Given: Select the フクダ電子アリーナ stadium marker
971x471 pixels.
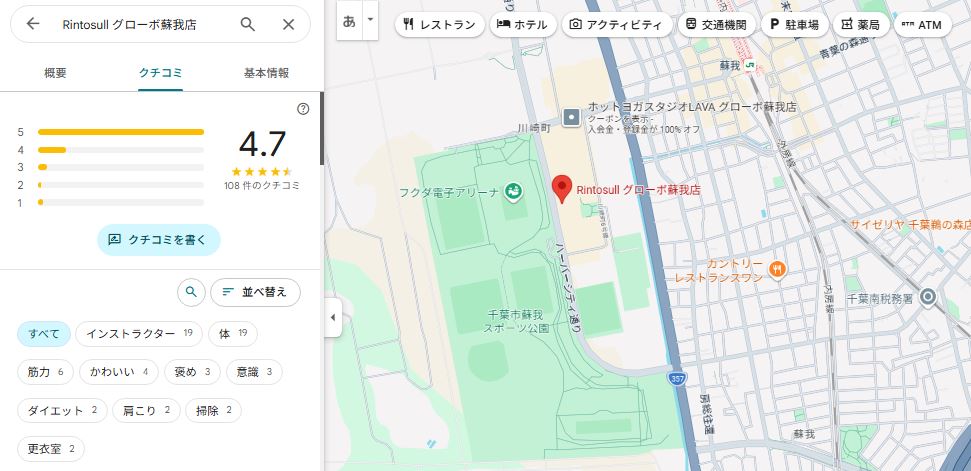Looking at the screenshot, I should 513,190.
